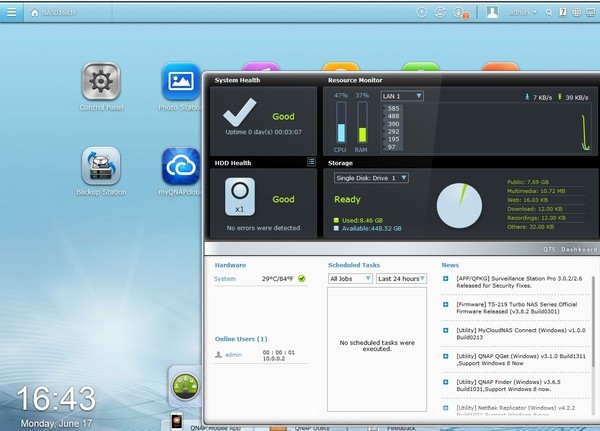Click the Available:448.52 GB legend
Image resolution: width=600 pixels, height=431 pixels.
tap(368, 229)
